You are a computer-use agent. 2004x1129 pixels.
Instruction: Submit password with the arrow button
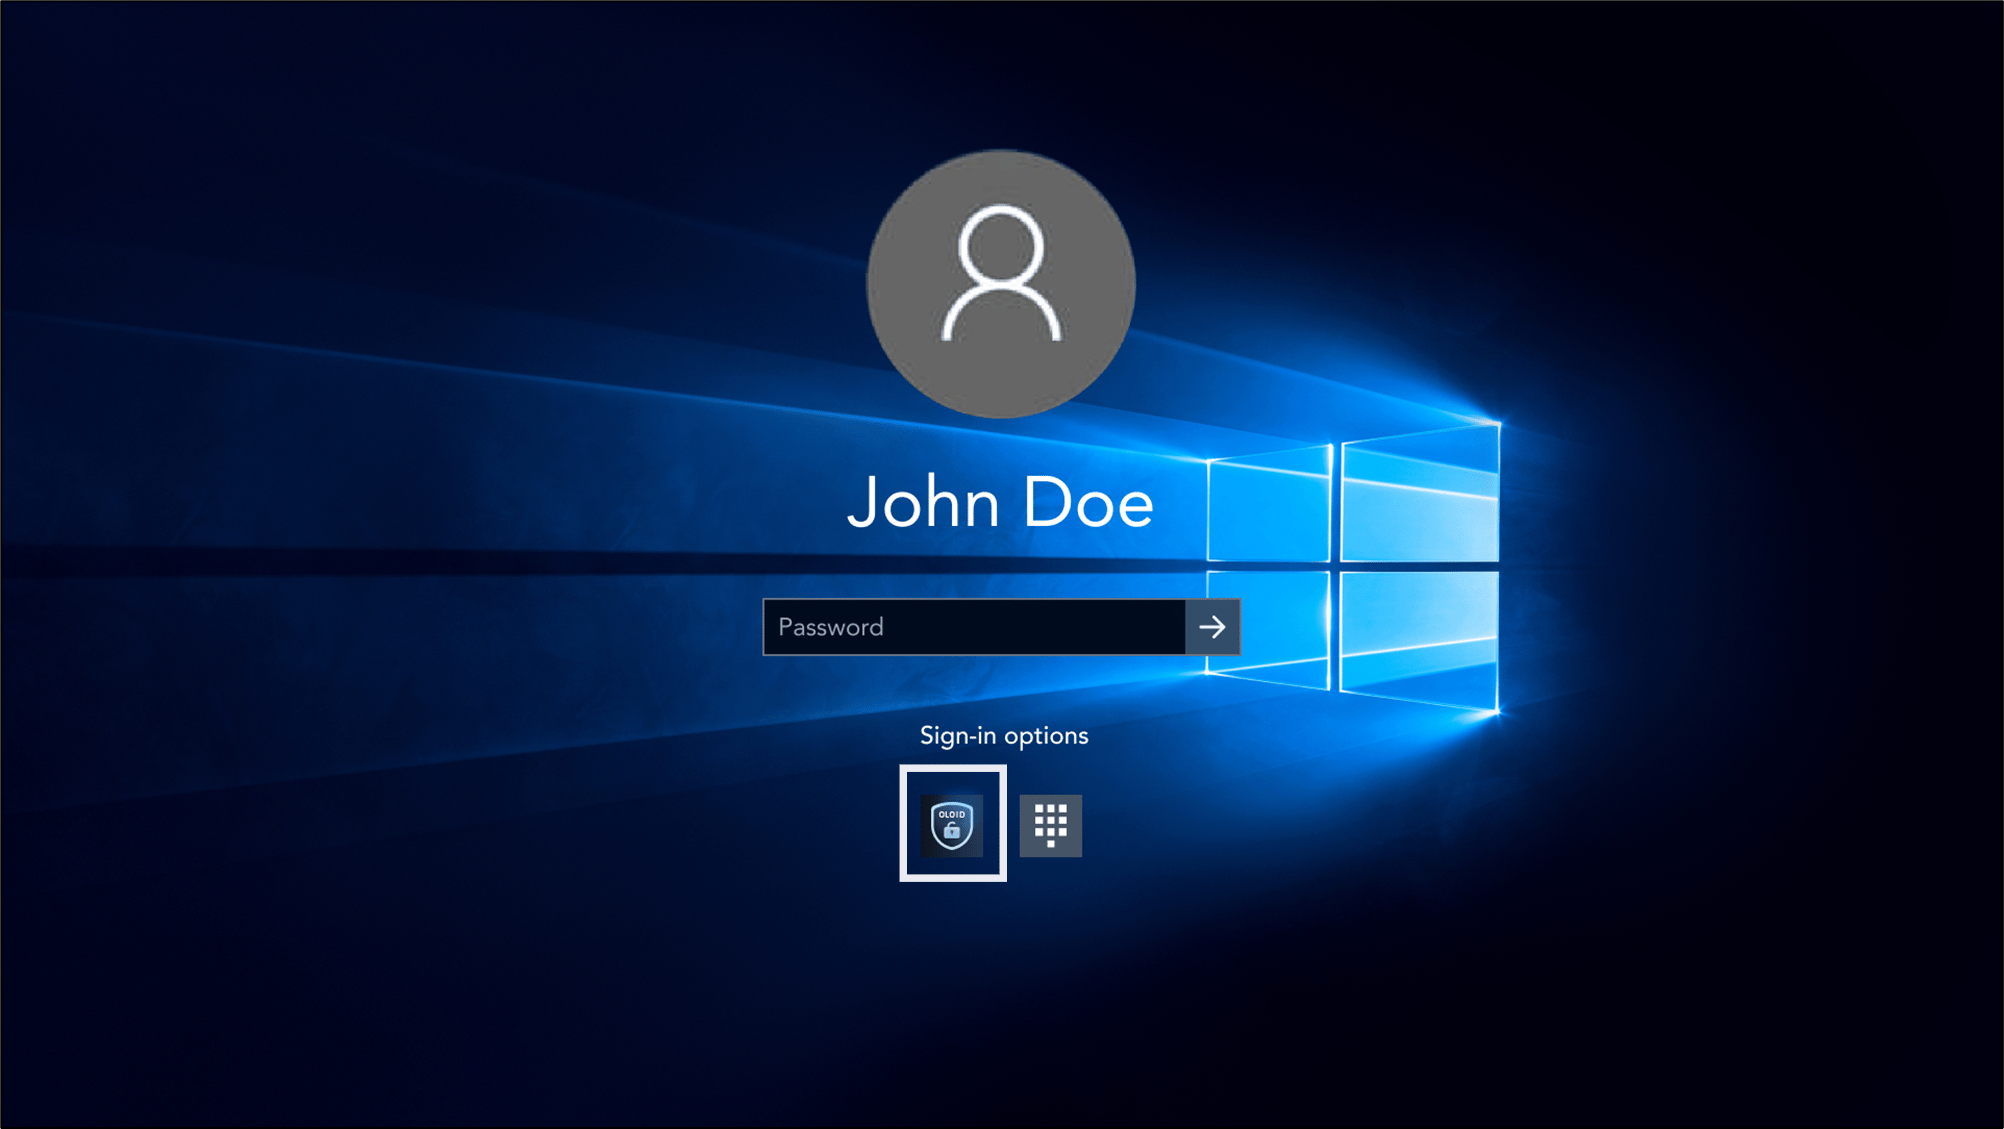[1212, 627]
